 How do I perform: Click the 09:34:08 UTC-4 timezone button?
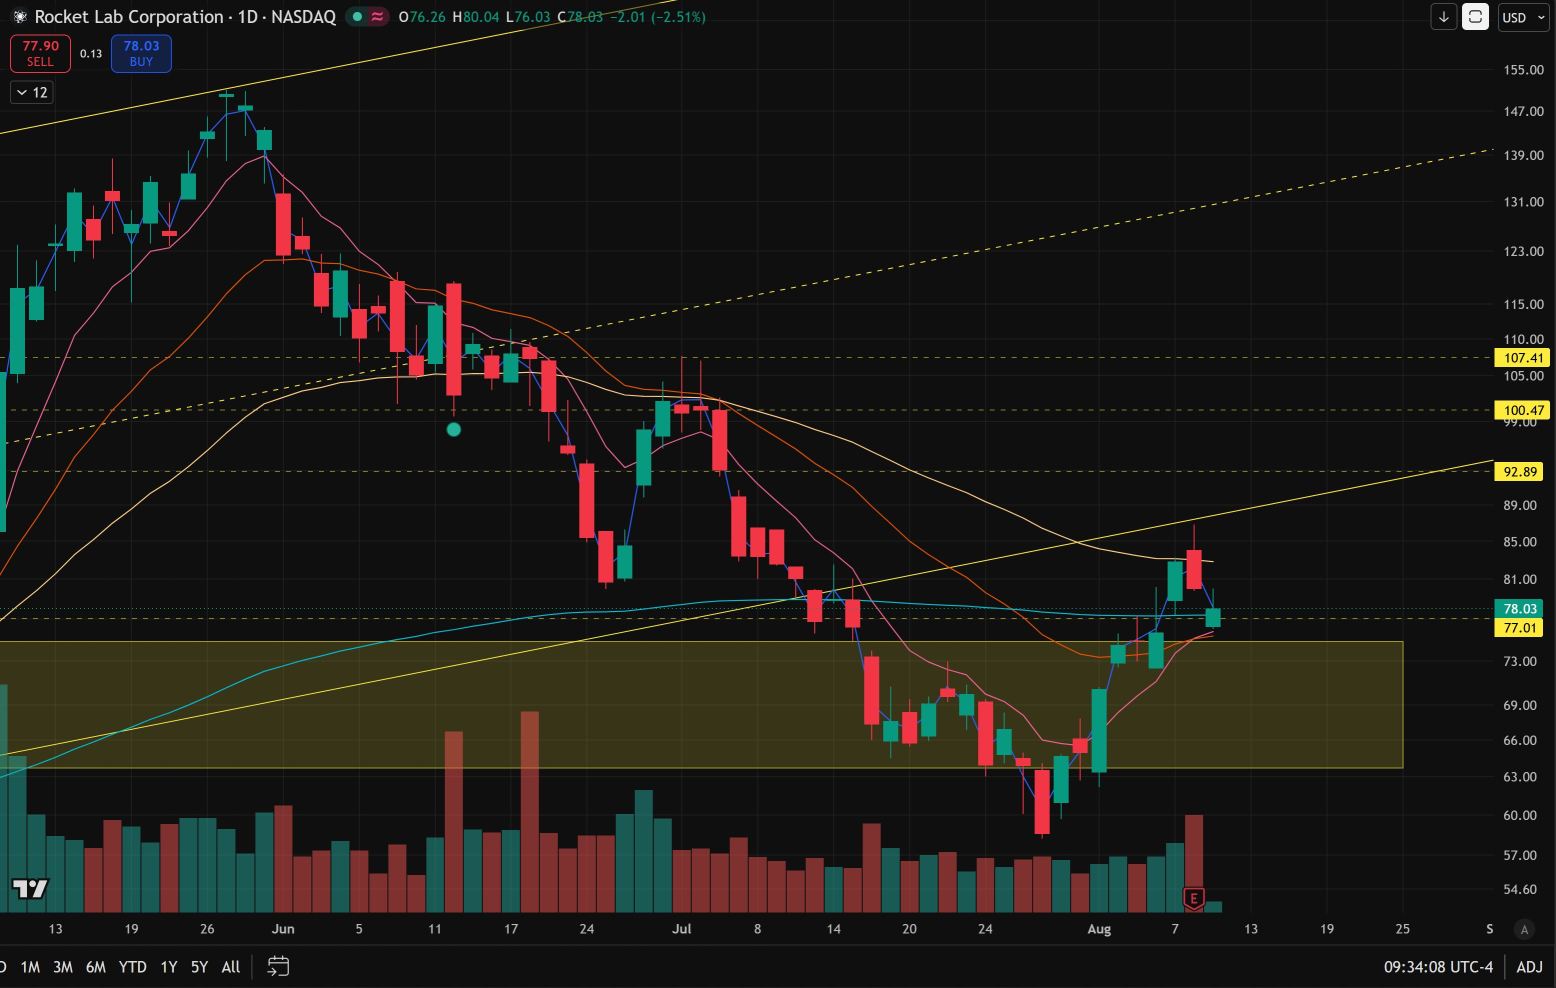pos(1438,967)
